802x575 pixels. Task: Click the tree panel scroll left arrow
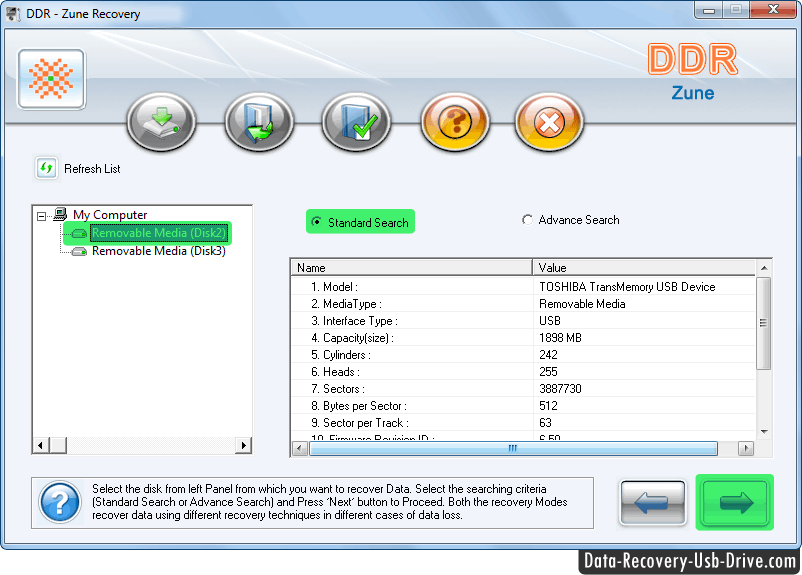pos(41,445)
